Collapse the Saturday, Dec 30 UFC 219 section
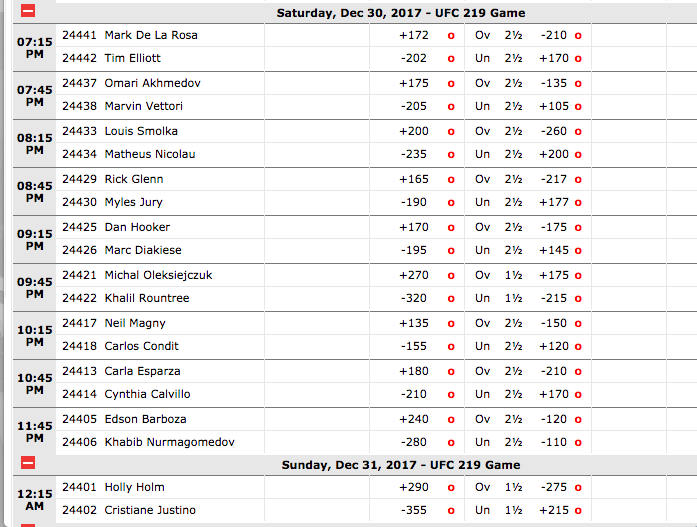The width and height of the screenshot is (697, 527). (28, 11)
